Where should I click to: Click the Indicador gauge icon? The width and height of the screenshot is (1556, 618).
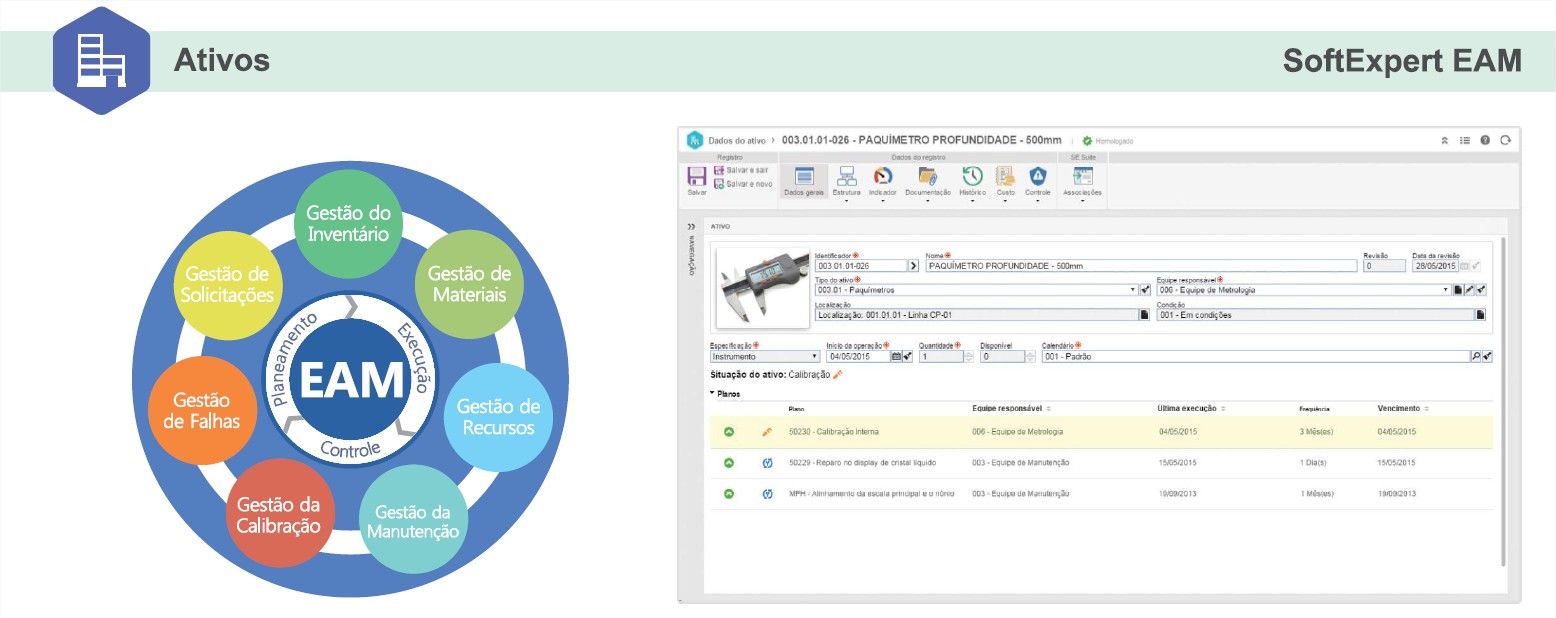click(x=882, y=177)
